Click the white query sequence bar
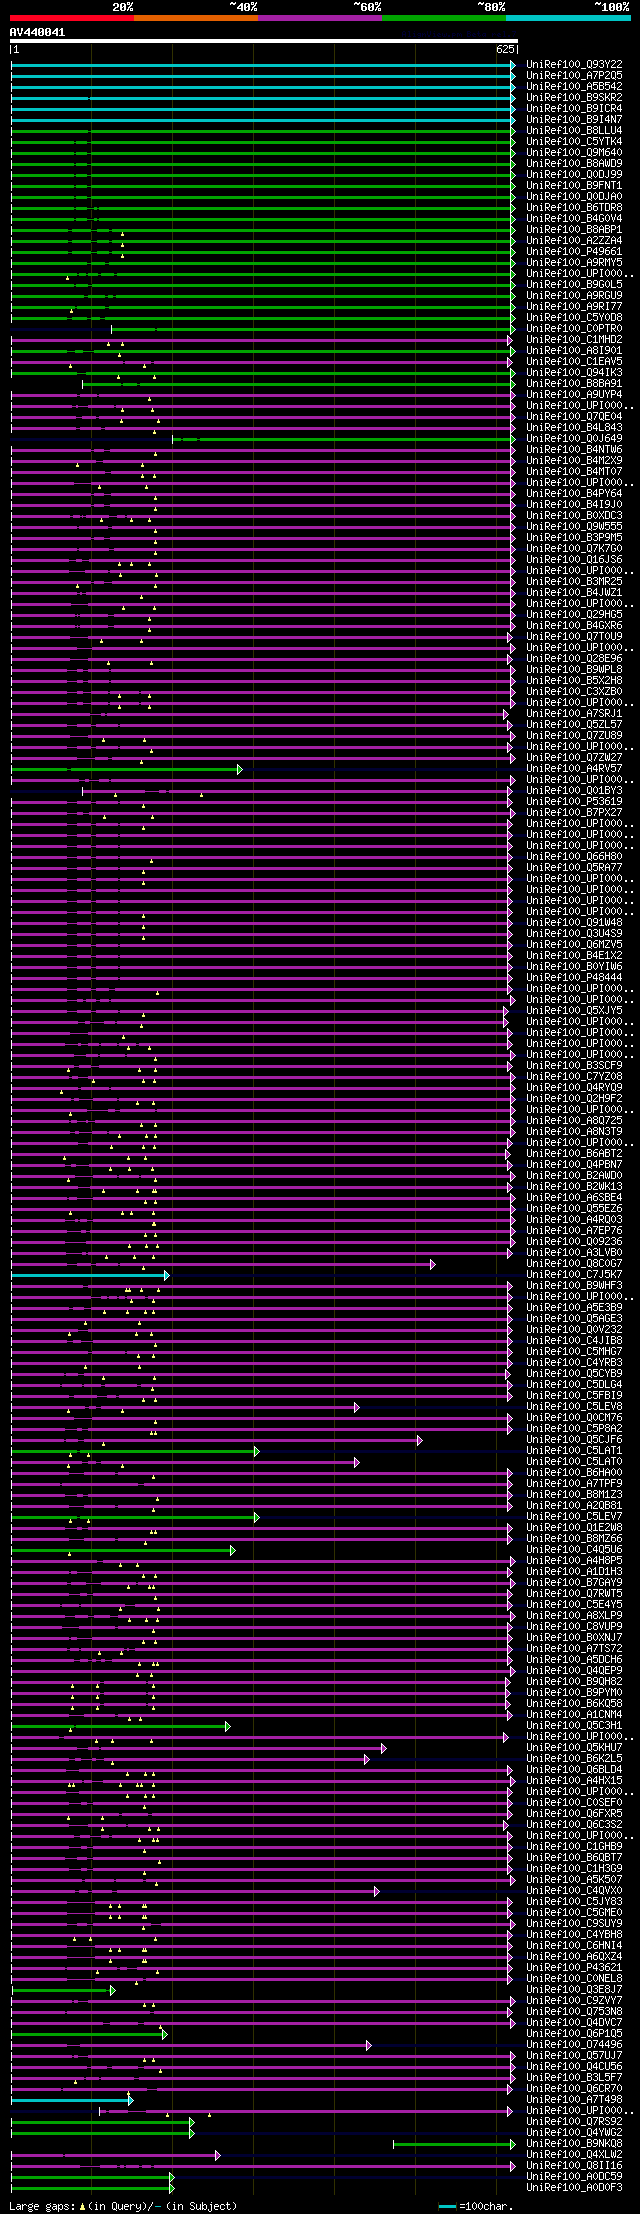Screen dimensions: 640x2214 [263, 41]
